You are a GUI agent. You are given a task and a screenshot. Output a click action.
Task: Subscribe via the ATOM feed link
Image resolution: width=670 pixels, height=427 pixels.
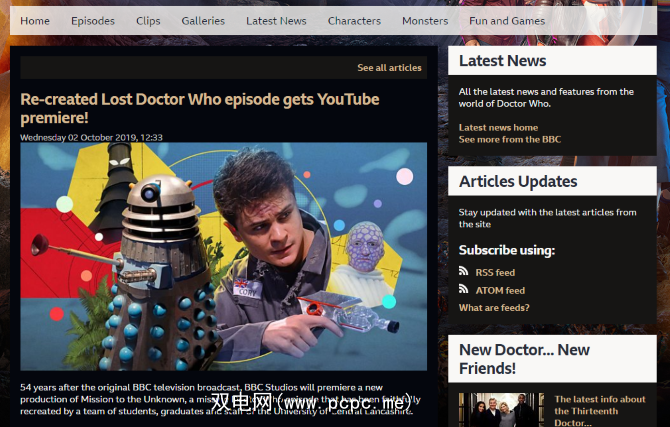pyautogui.click(x=500, y=290)
